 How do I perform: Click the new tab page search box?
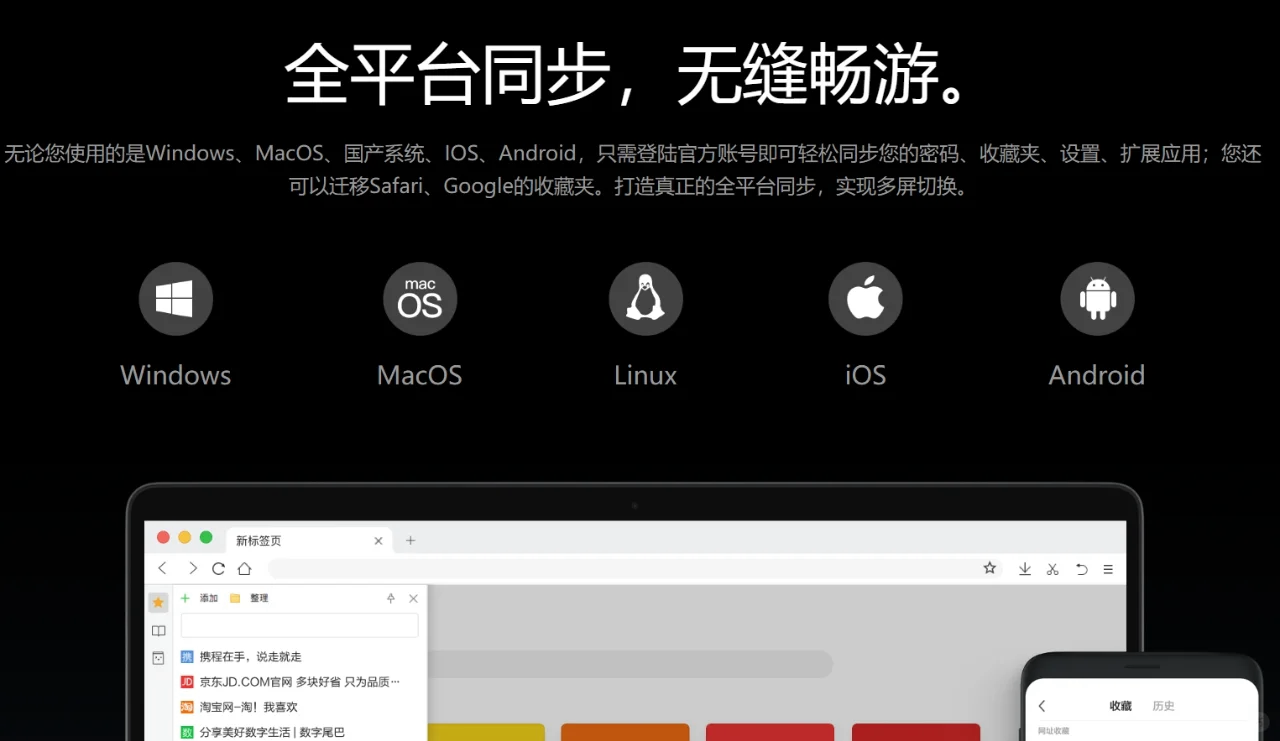(630, 664)
